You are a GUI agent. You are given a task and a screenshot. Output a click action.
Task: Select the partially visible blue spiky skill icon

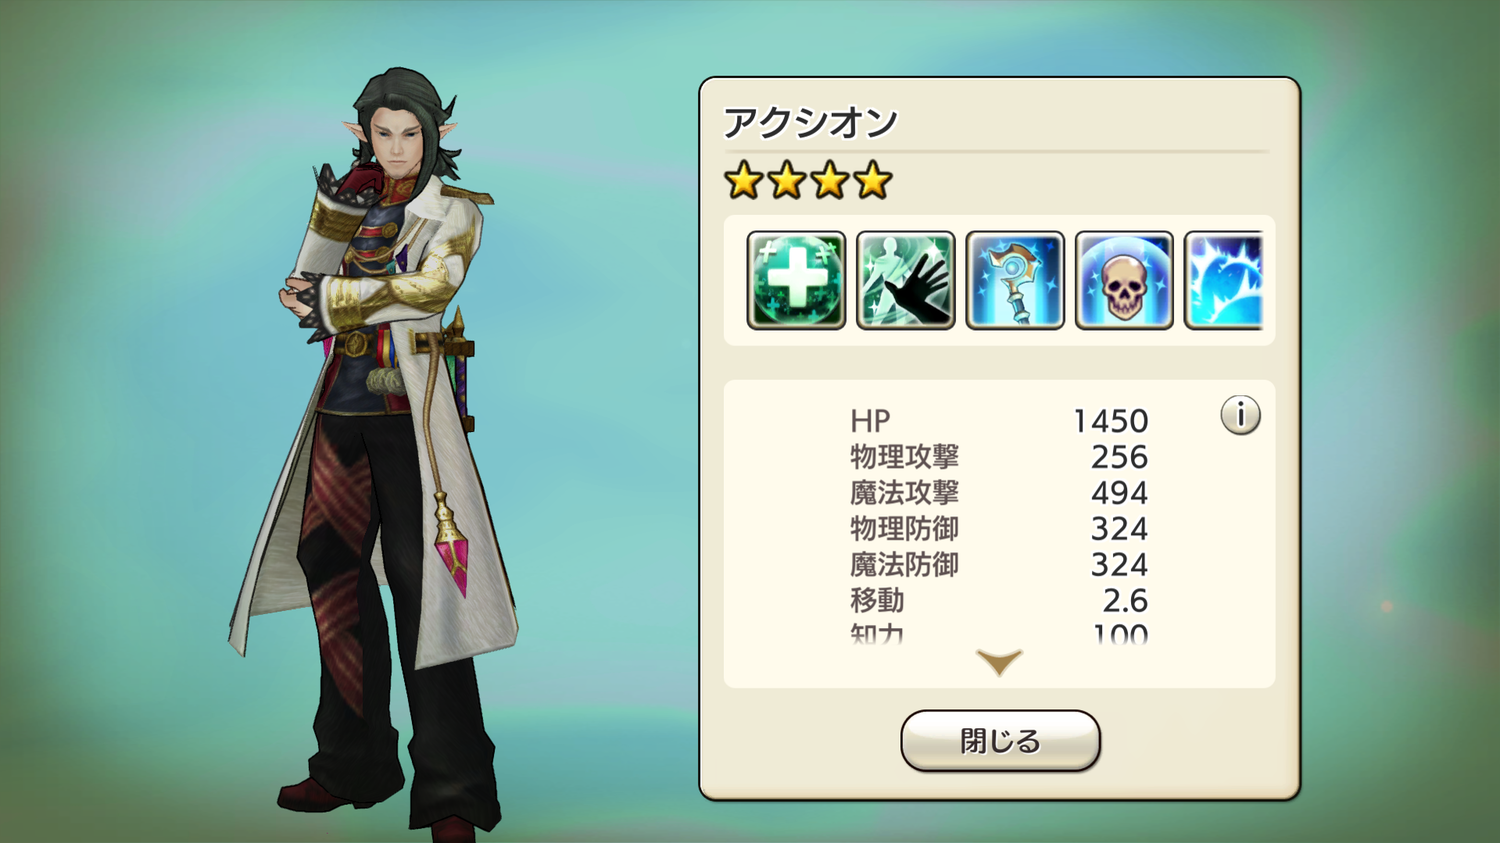1223,280
